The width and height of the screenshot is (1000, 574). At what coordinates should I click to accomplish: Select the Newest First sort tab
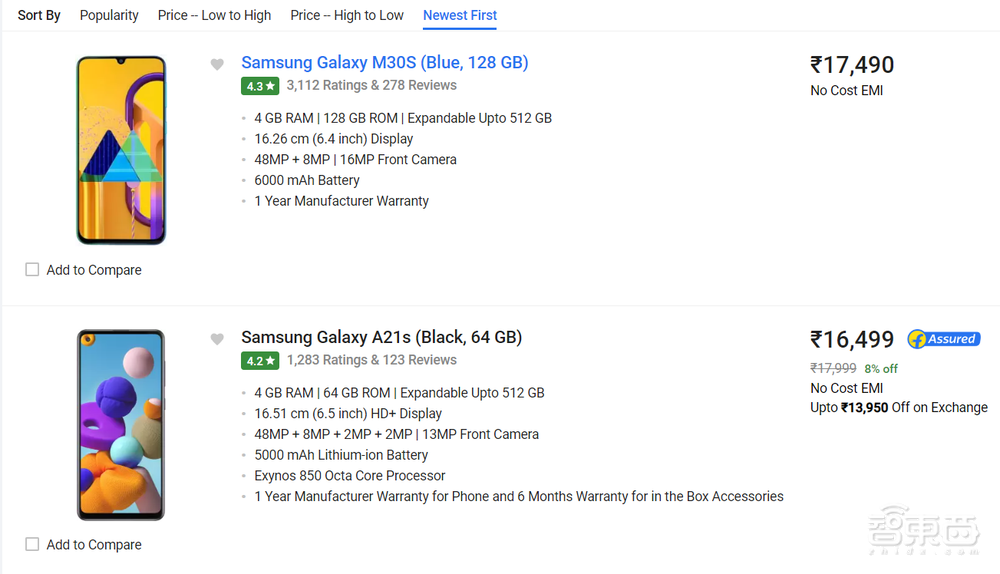coord(460,15)
